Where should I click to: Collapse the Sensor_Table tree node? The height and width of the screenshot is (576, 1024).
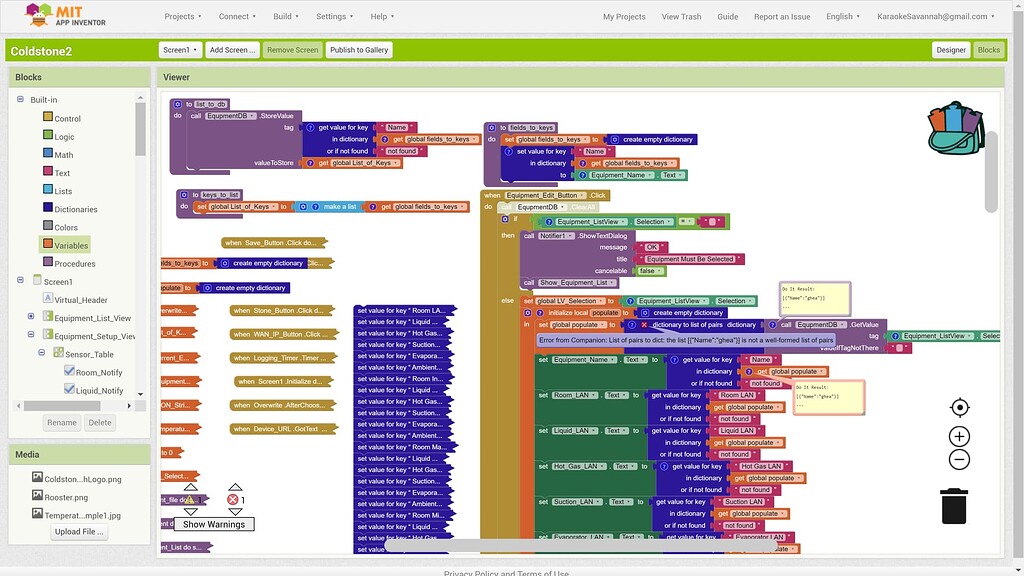pyautogui.click(x=42, y=353)
